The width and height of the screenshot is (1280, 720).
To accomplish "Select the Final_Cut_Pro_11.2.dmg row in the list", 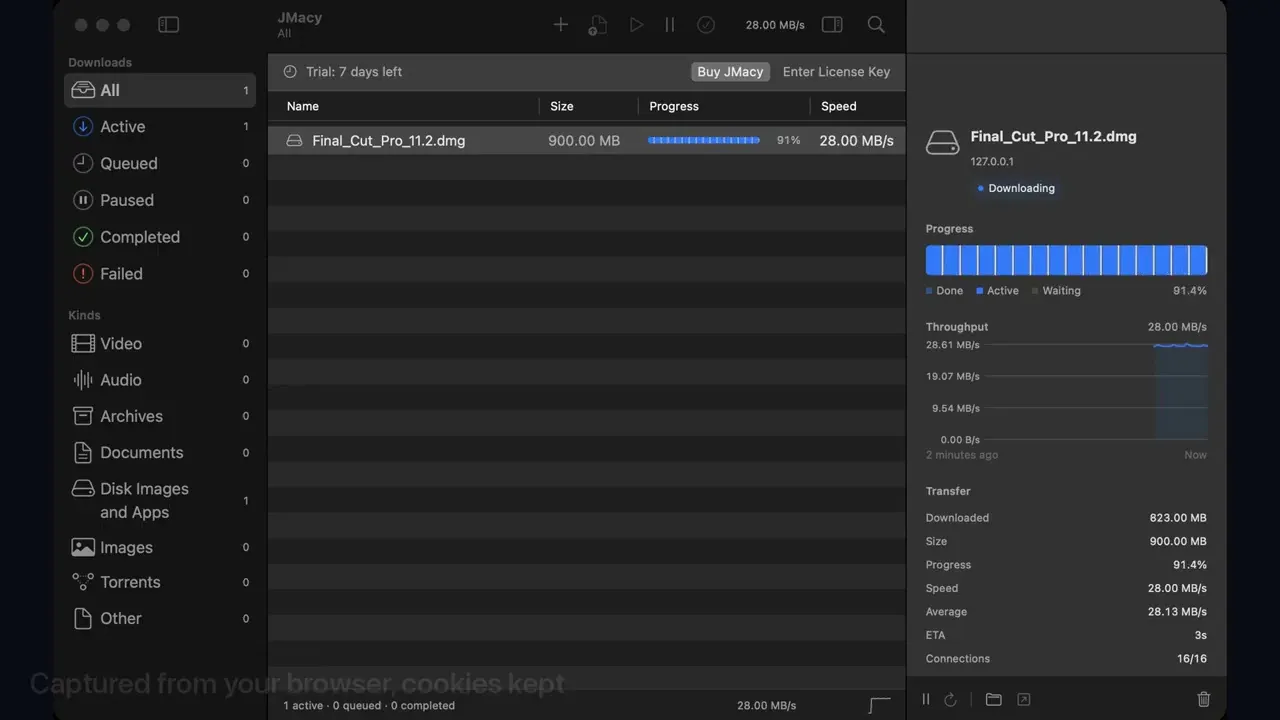I will (587, 141).
